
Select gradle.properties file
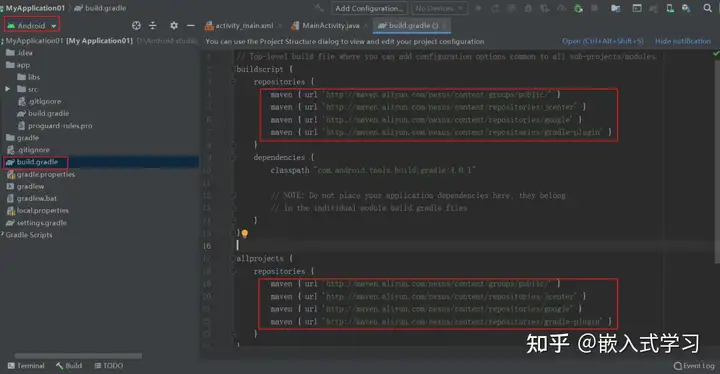40,174
